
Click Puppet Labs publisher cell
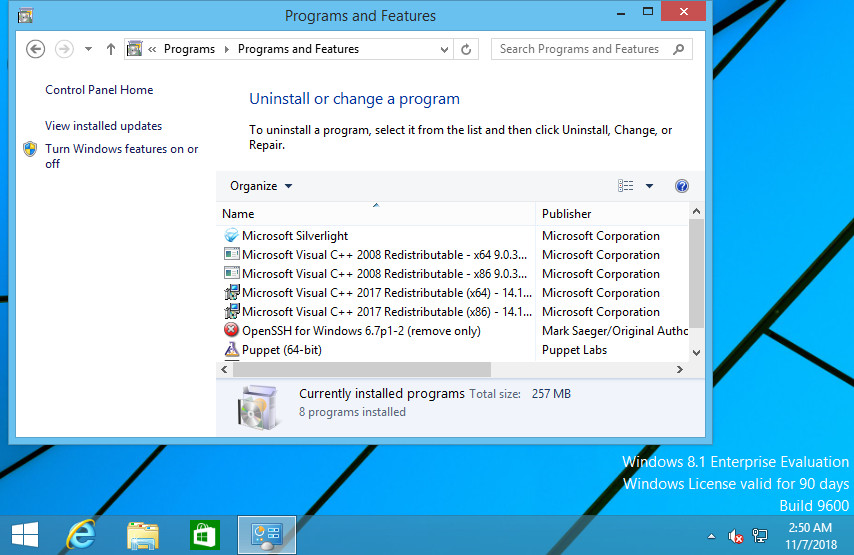point(574,350)
